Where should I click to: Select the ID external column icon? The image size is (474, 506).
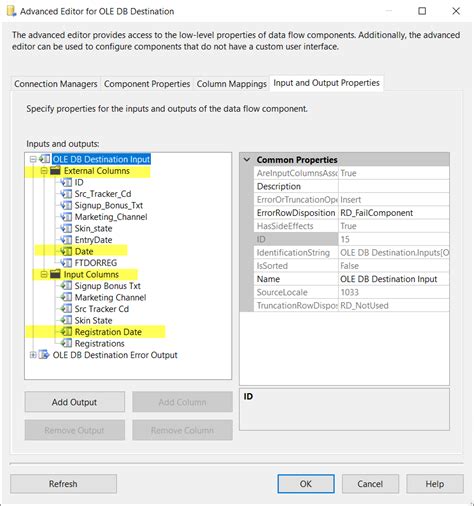tap(66, 182)
